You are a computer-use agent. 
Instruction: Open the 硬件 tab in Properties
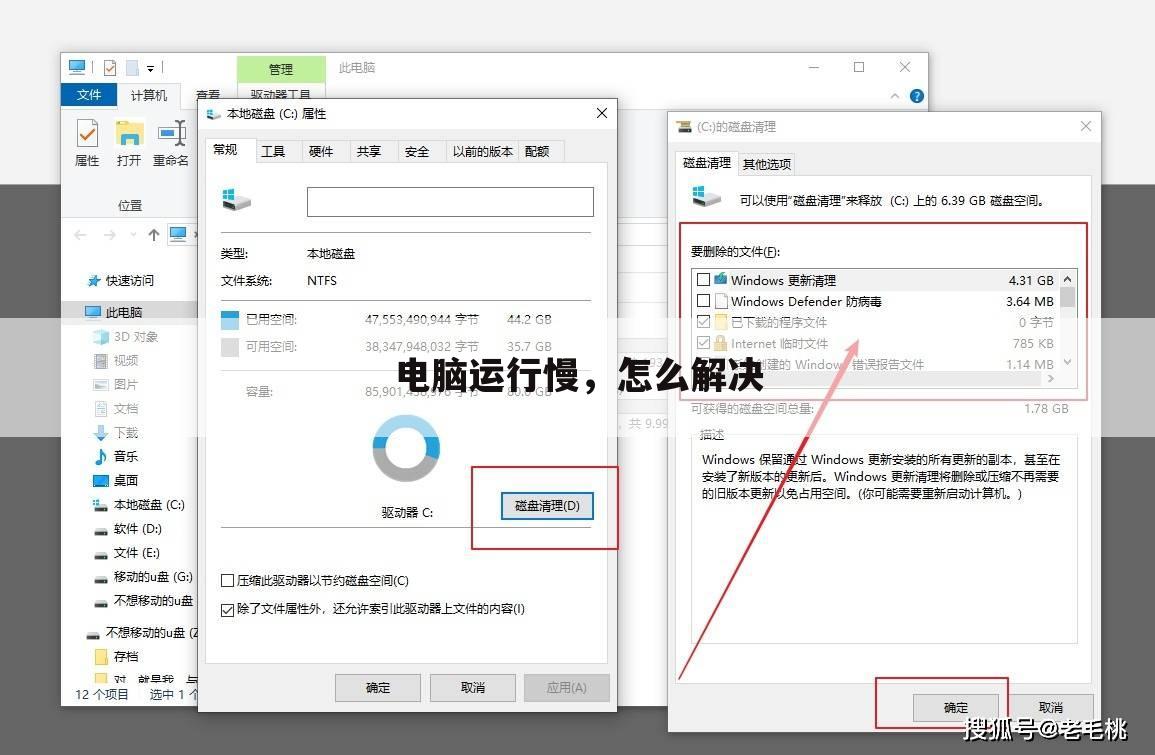tap(321, 151)
